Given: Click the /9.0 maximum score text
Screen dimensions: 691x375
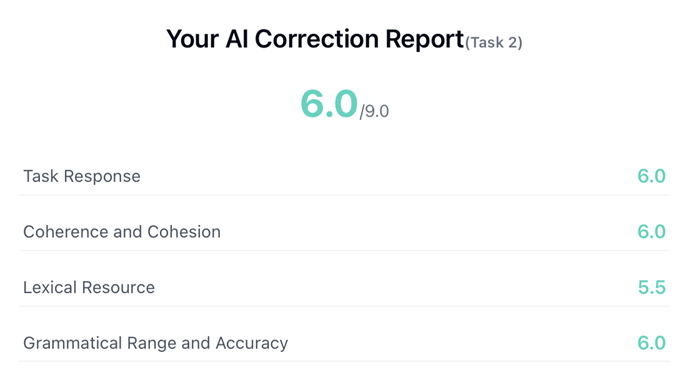Looking at the screenshot, I should pyautogui.click(x=374, y=111).
